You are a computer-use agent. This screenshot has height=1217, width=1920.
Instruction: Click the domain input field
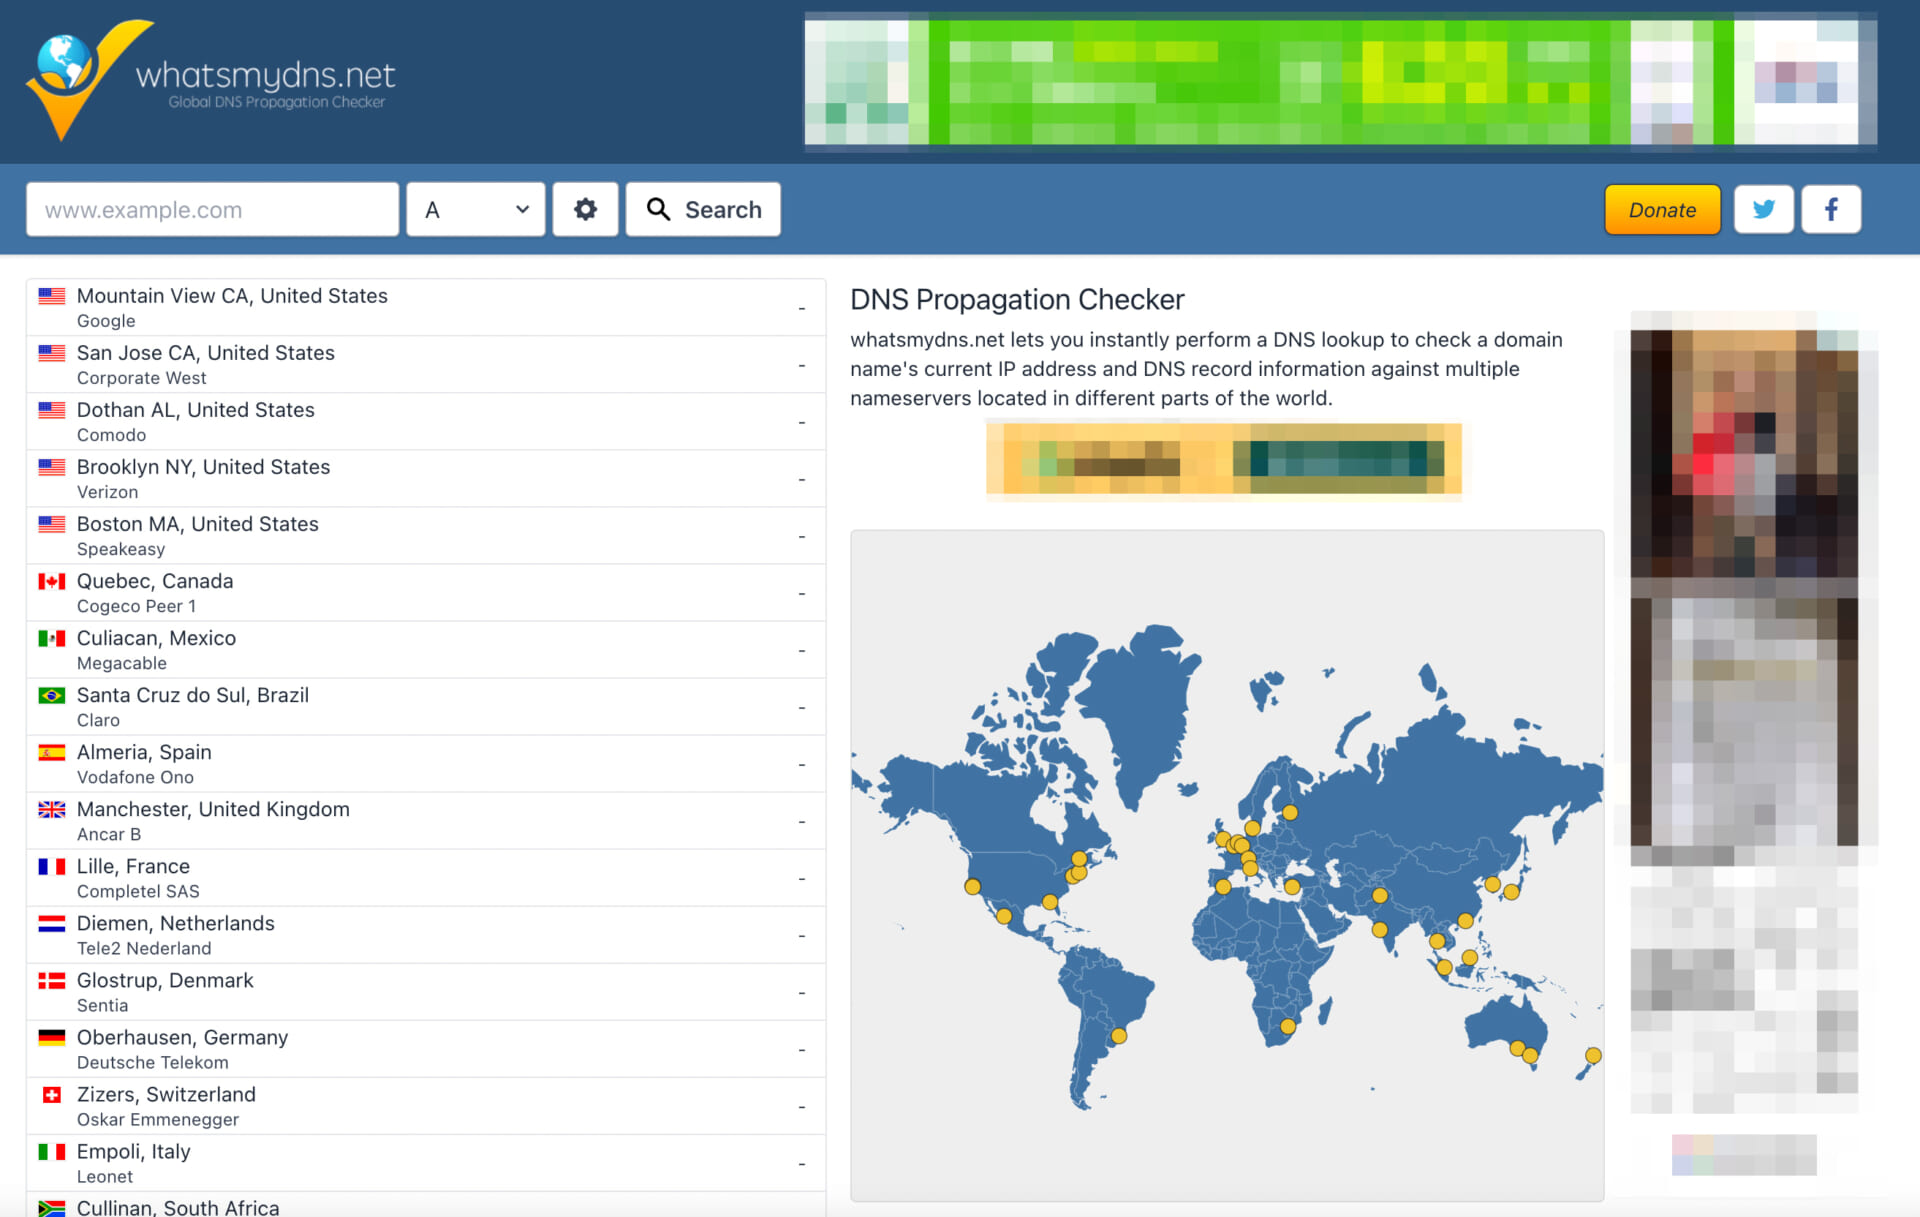pyautogui.click(x=211, y=209)
